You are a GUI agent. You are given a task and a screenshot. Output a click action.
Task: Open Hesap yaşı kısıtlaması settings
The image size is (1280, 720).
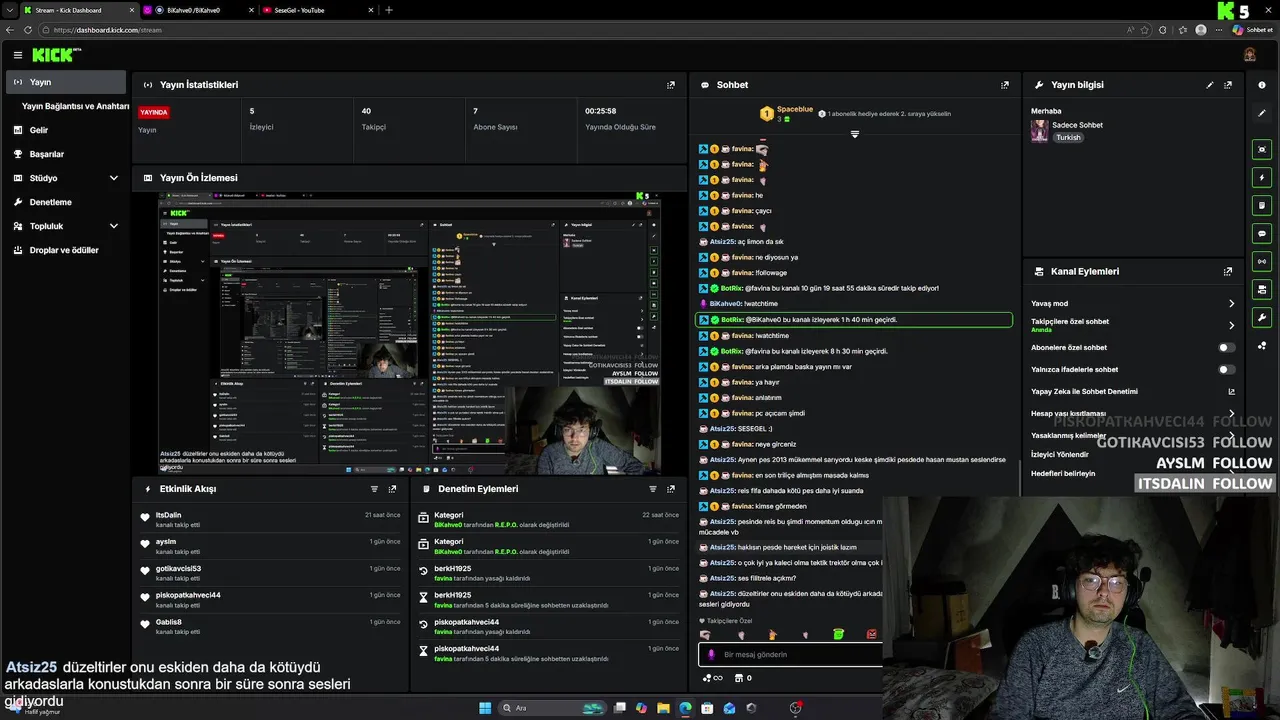click(x=1132, y=413)
